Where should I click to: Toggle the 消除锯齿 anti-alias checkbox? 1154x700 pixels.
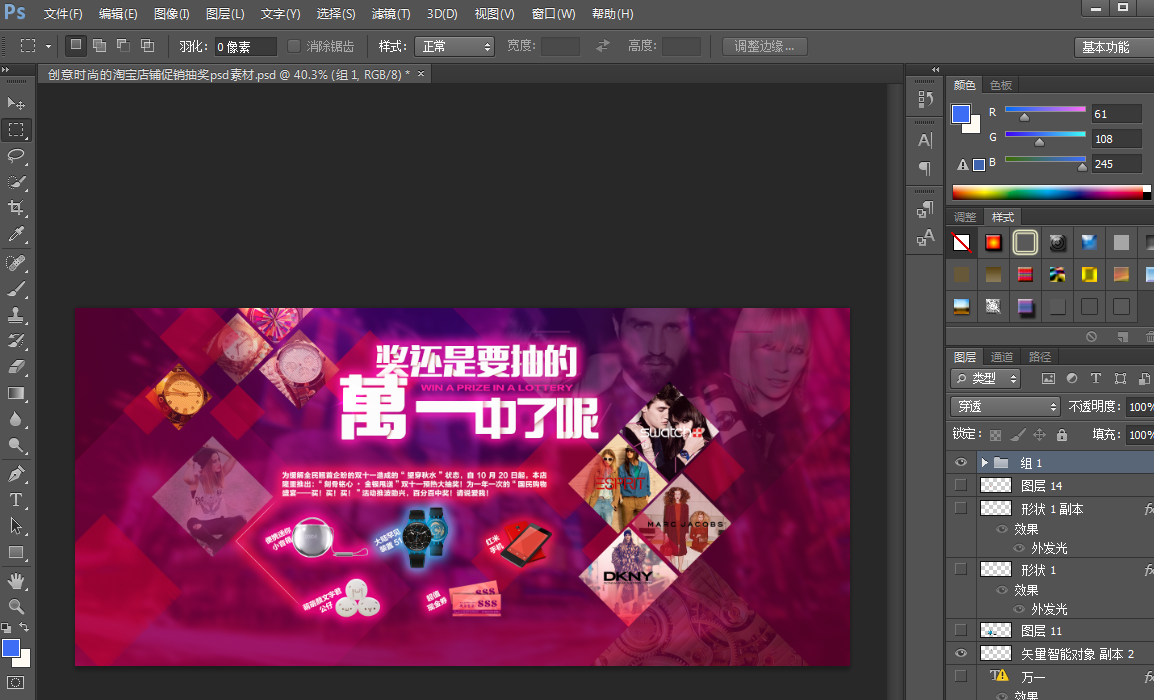[x=294, y=46]
